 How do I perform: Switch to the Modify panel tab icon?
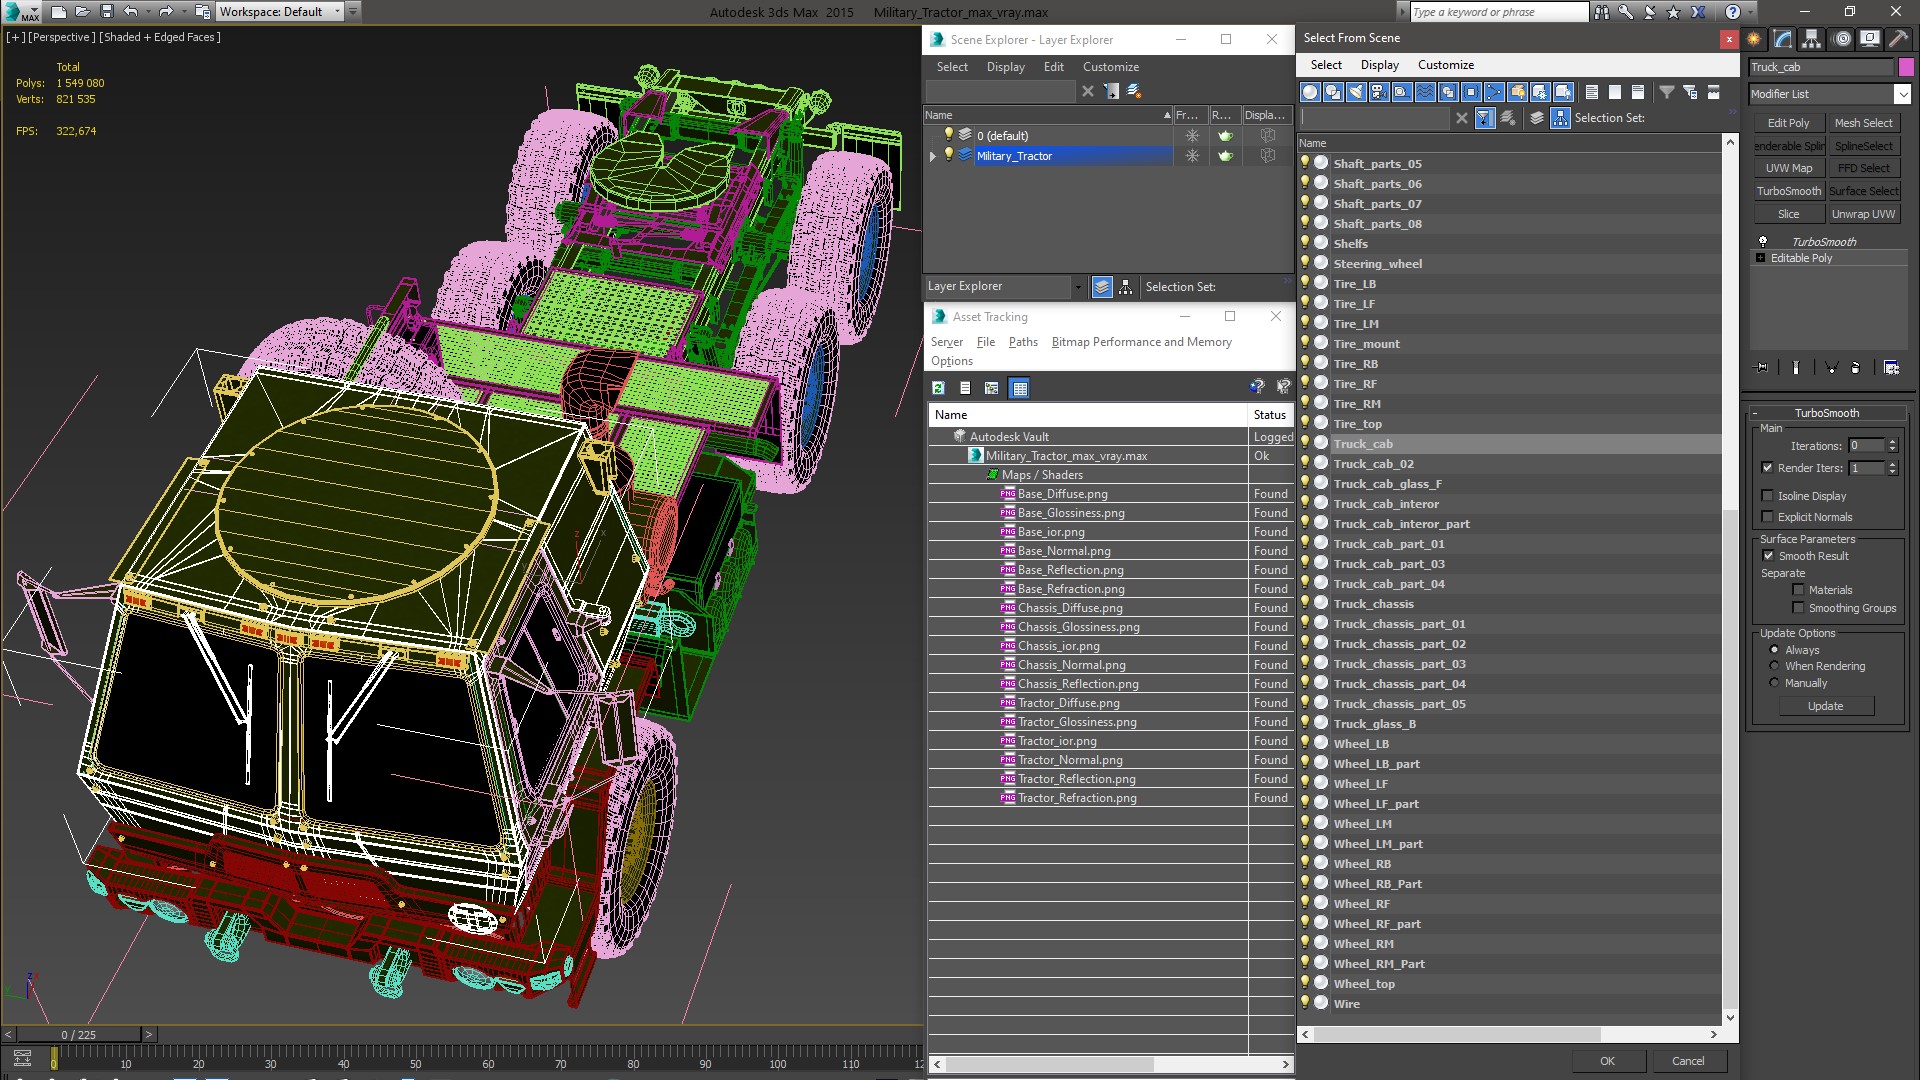coord(1783,39)
